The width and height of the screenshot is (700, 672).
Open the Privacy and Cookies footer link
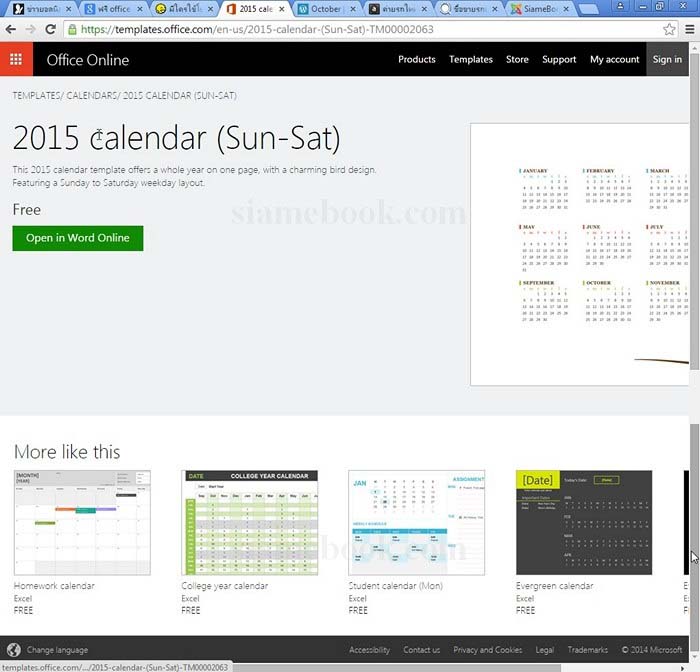(x=488, y=650)
